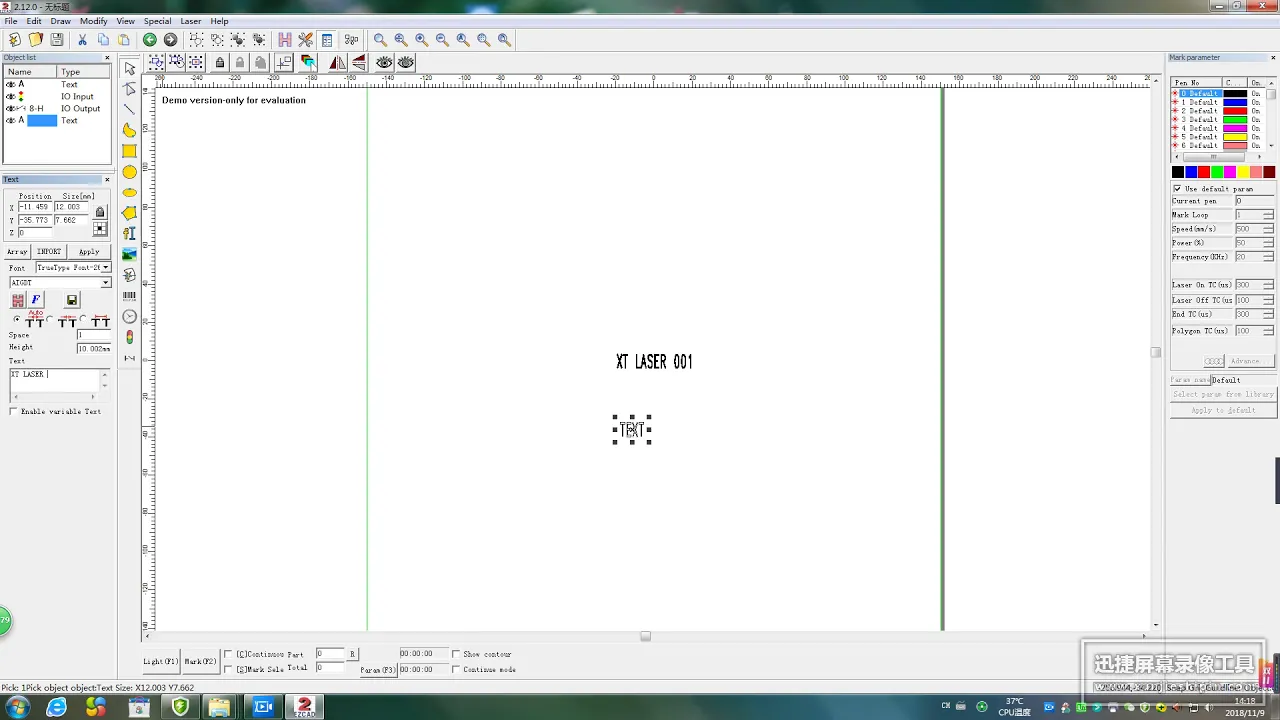Click the Height input field
The height and width of the screenshot is (720, 1280).
[x=94, y=349]
